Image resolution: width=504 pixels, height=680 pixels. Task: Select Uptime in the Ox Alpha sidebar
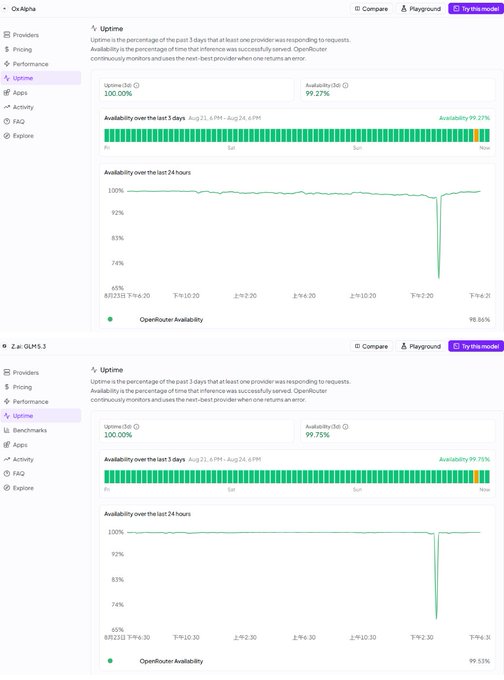coord(41,78)
